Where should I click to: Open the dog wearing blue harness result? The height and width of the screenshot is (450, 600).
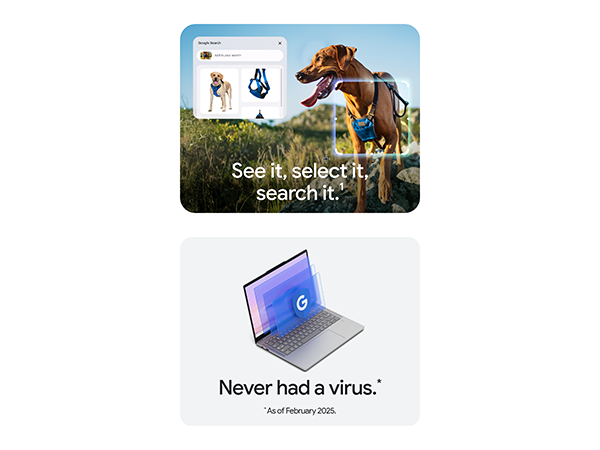point(219,91)
